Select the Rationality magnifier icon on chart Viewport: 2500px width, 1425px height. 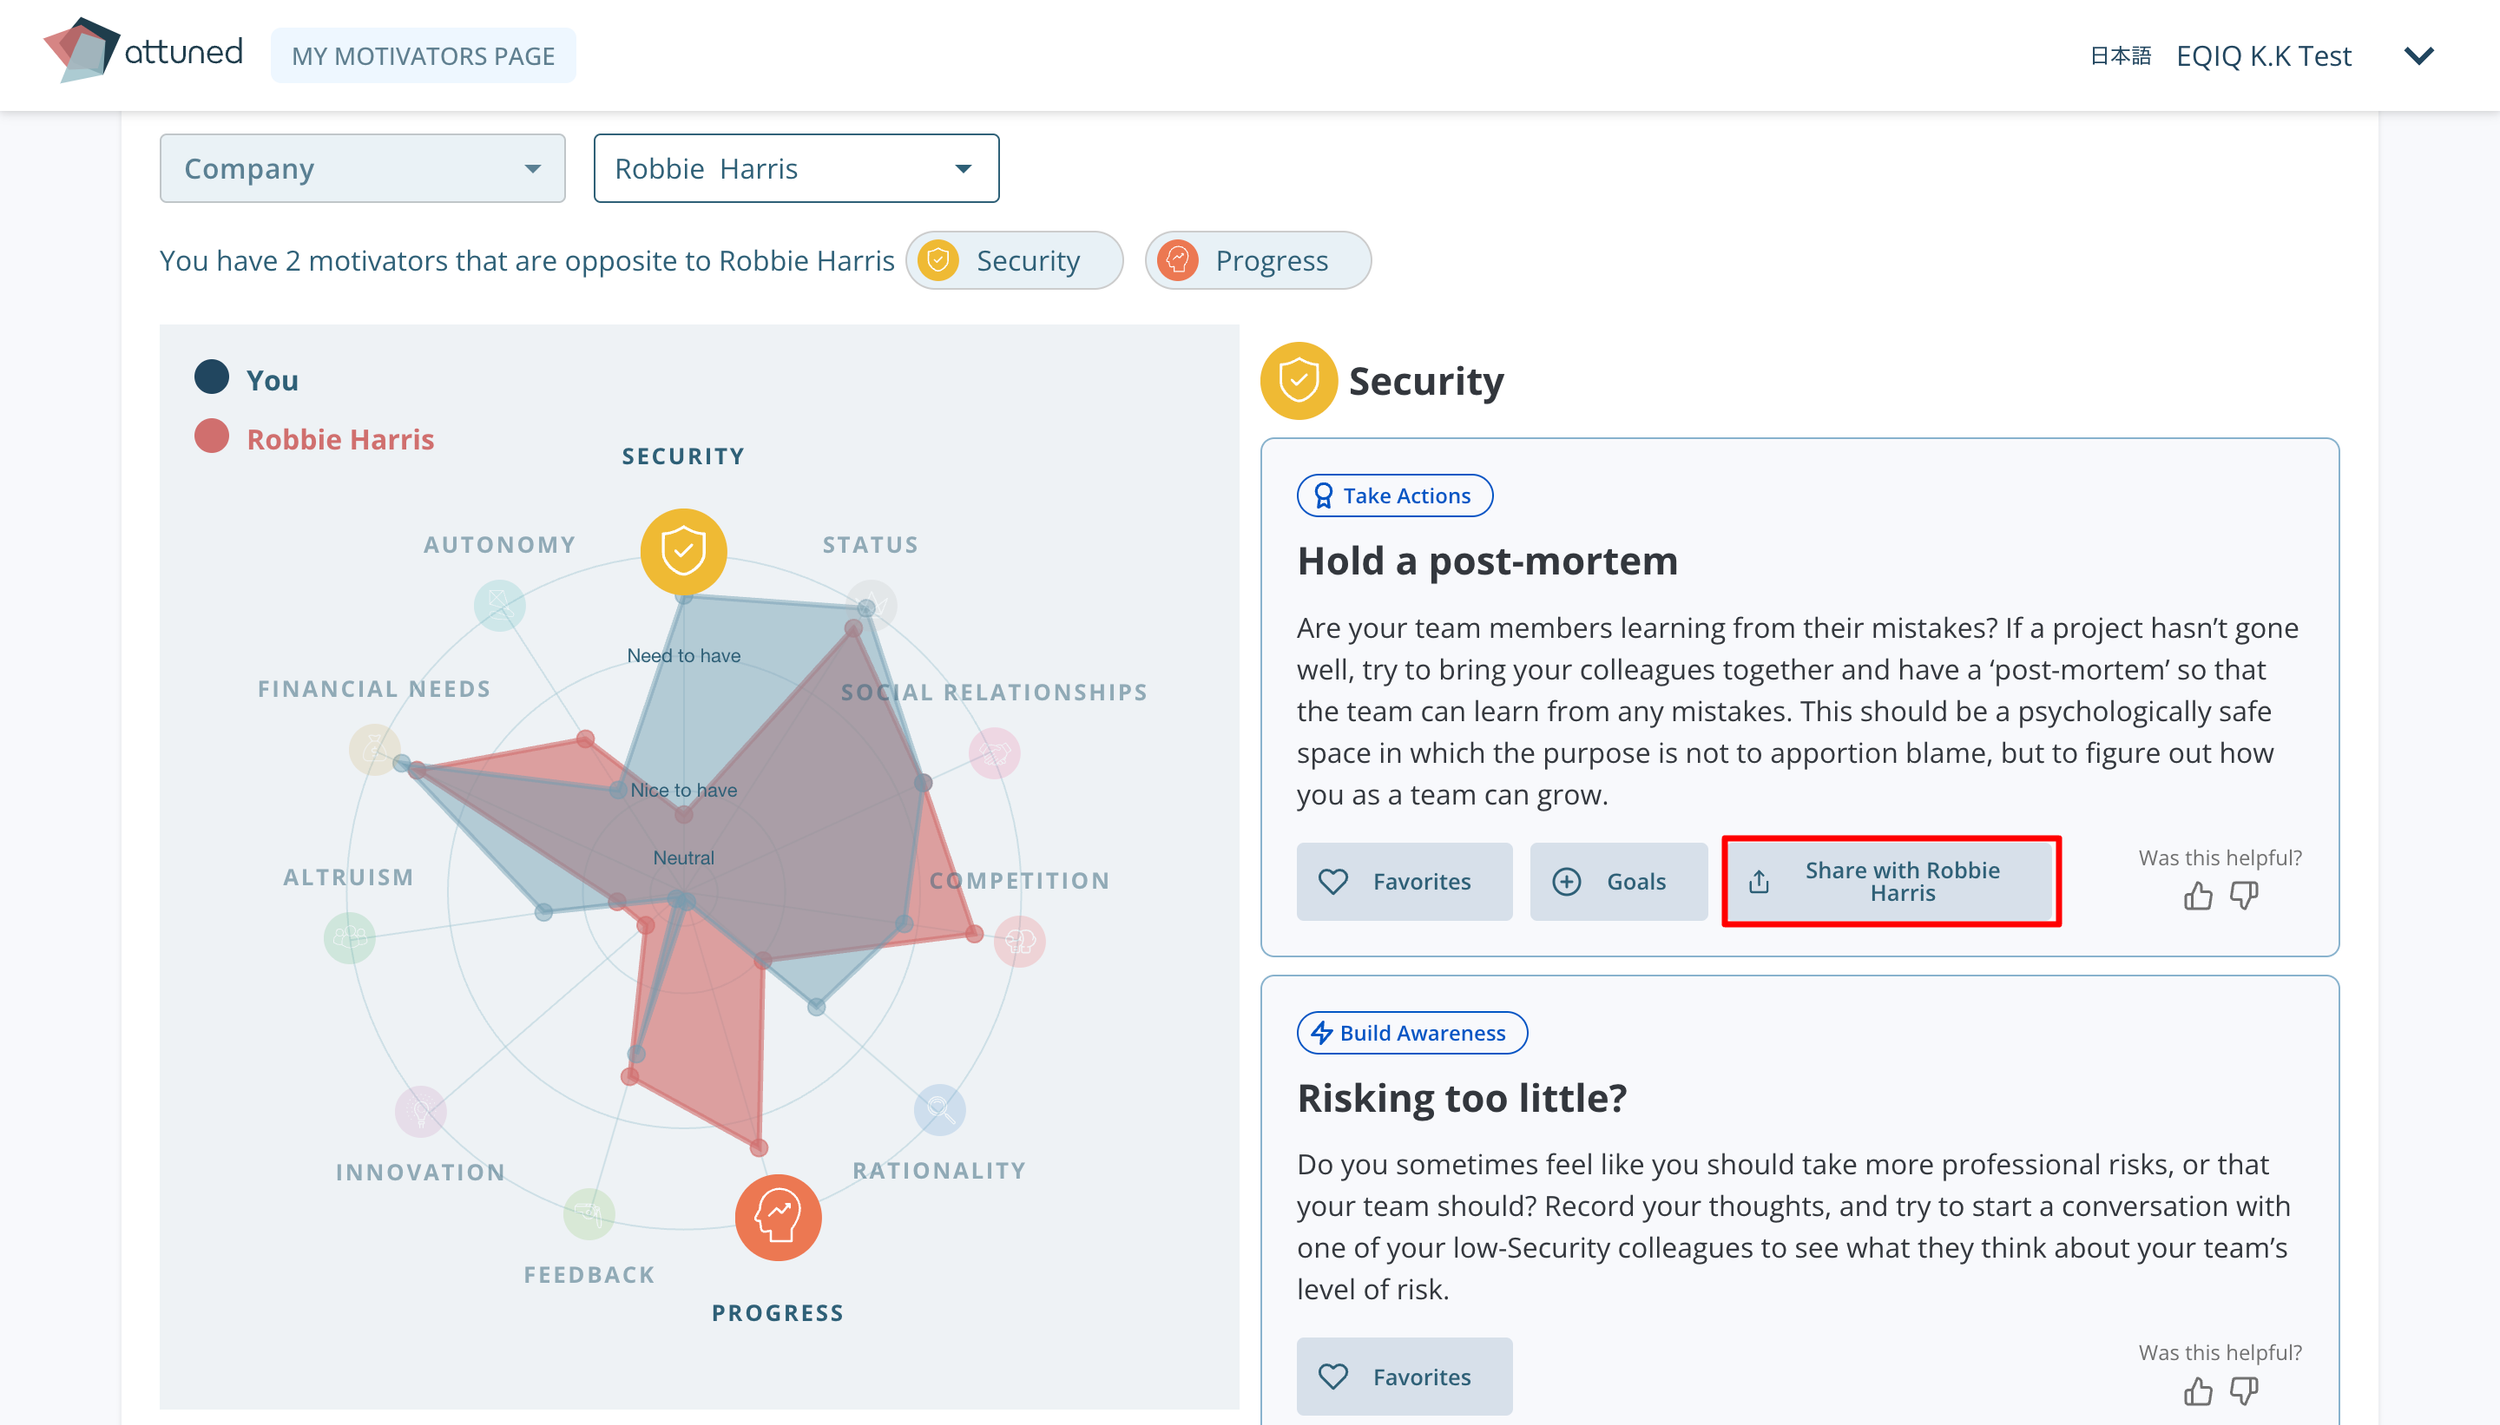(939, 1108)
